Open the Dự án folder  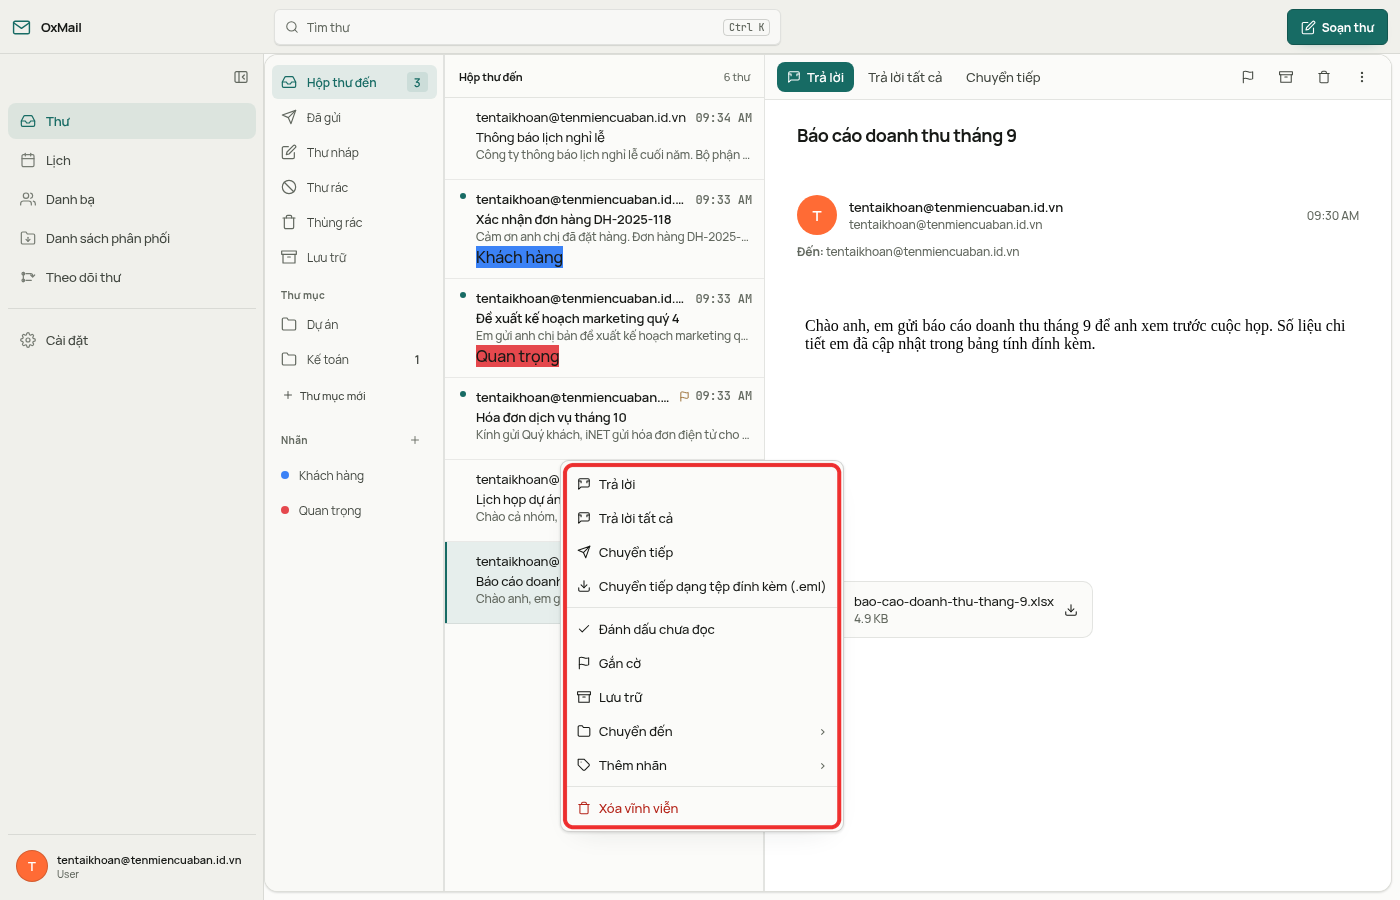pyautogui.click(x=354, y=324)
